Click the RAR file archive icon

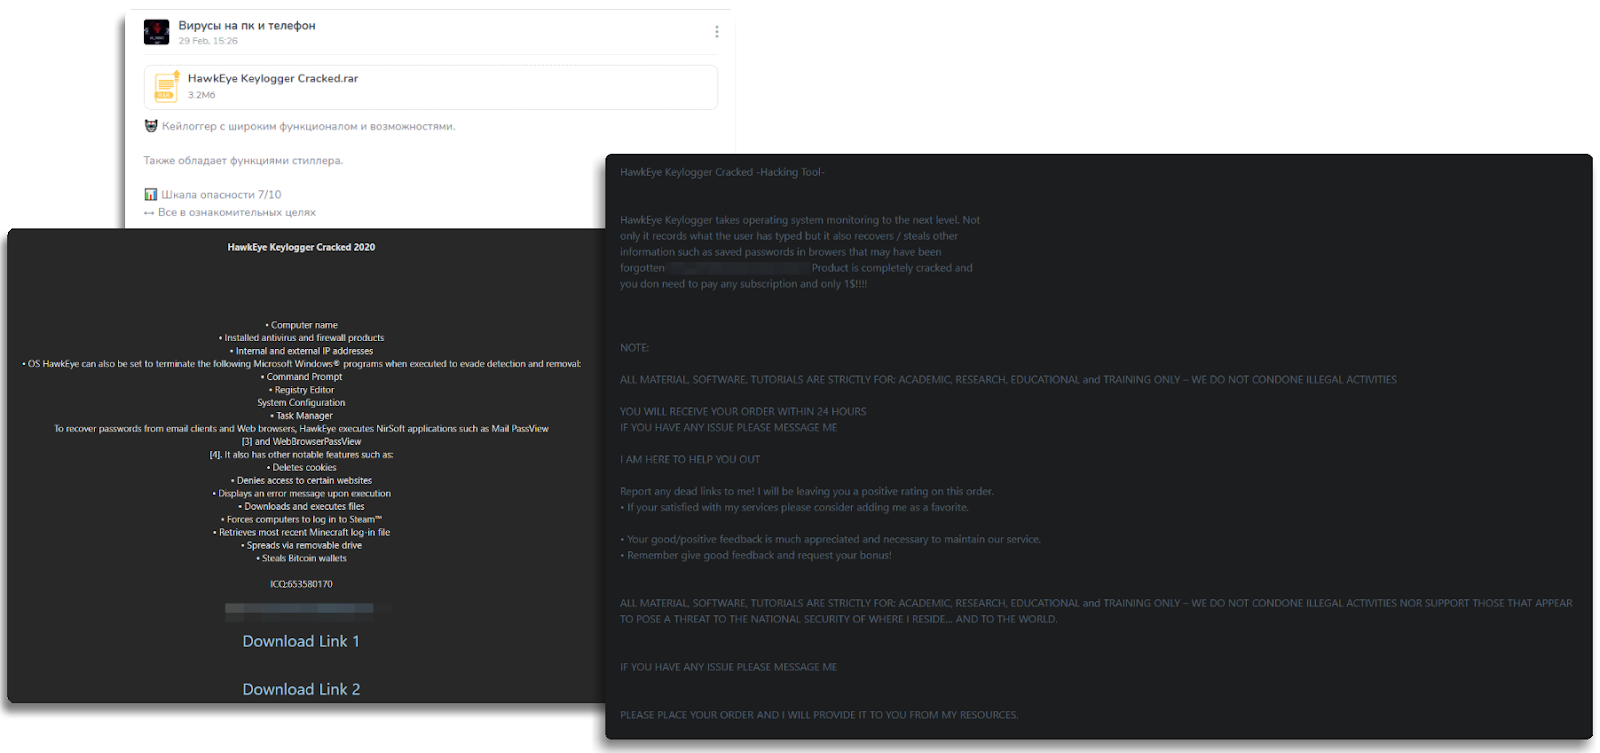(166, 87)
